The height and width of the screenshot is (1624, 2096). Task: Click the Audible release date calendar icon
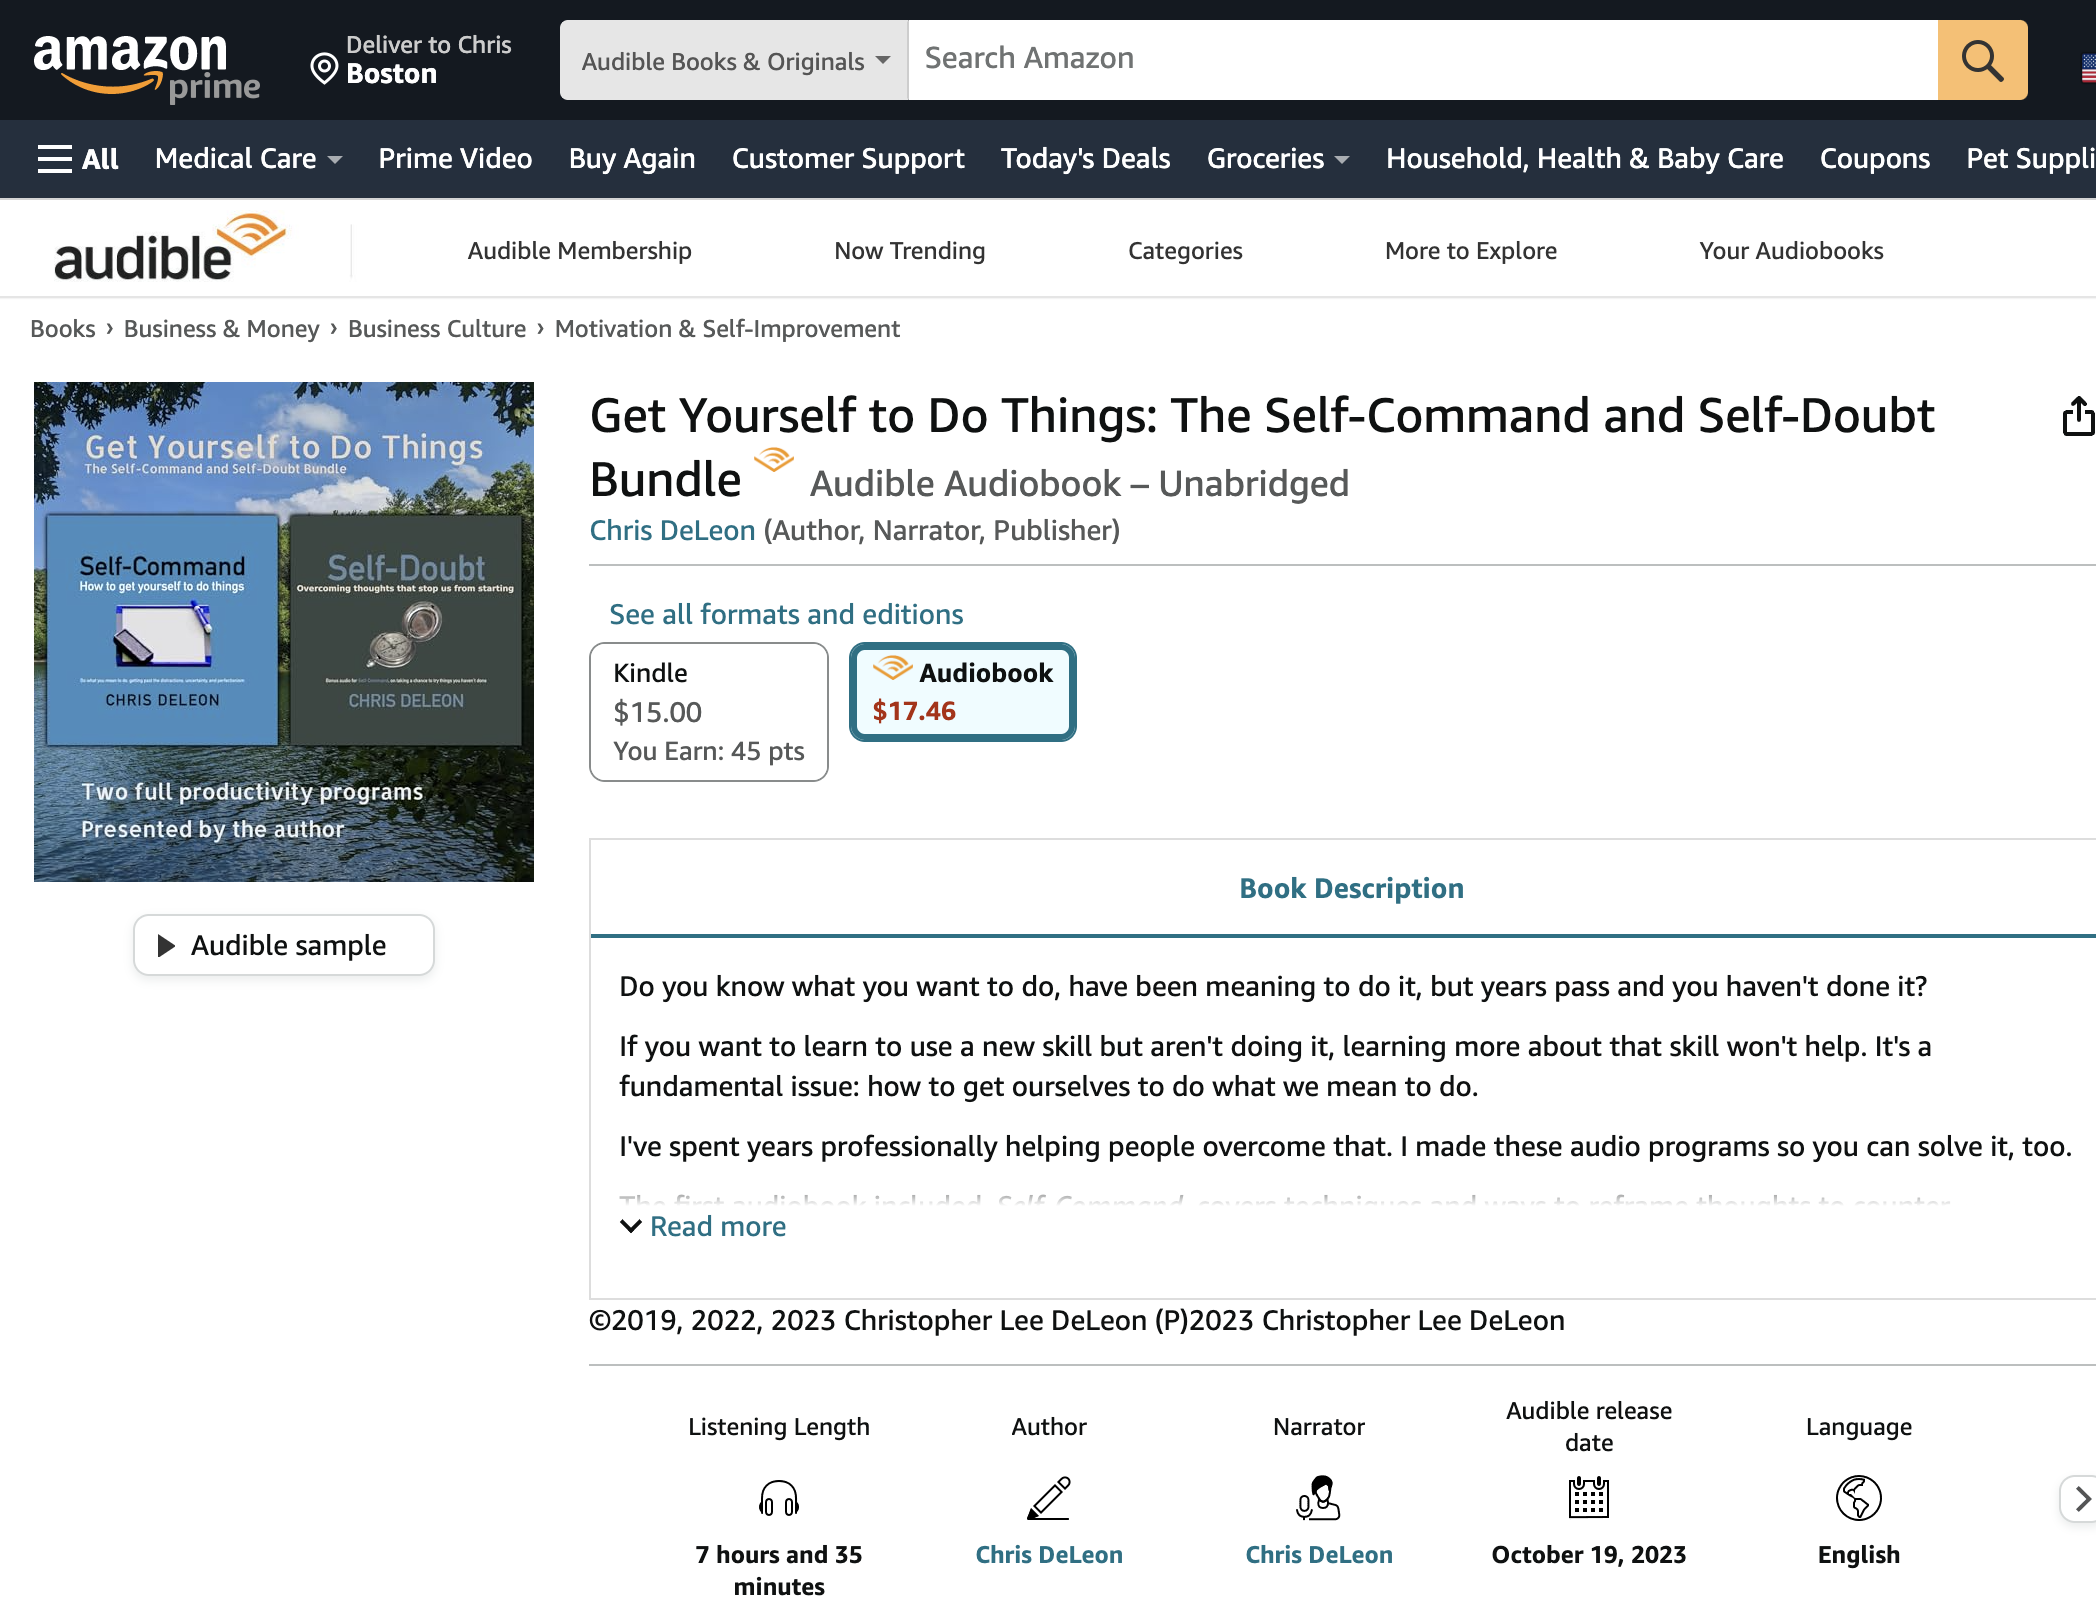pos(1587,1499)
